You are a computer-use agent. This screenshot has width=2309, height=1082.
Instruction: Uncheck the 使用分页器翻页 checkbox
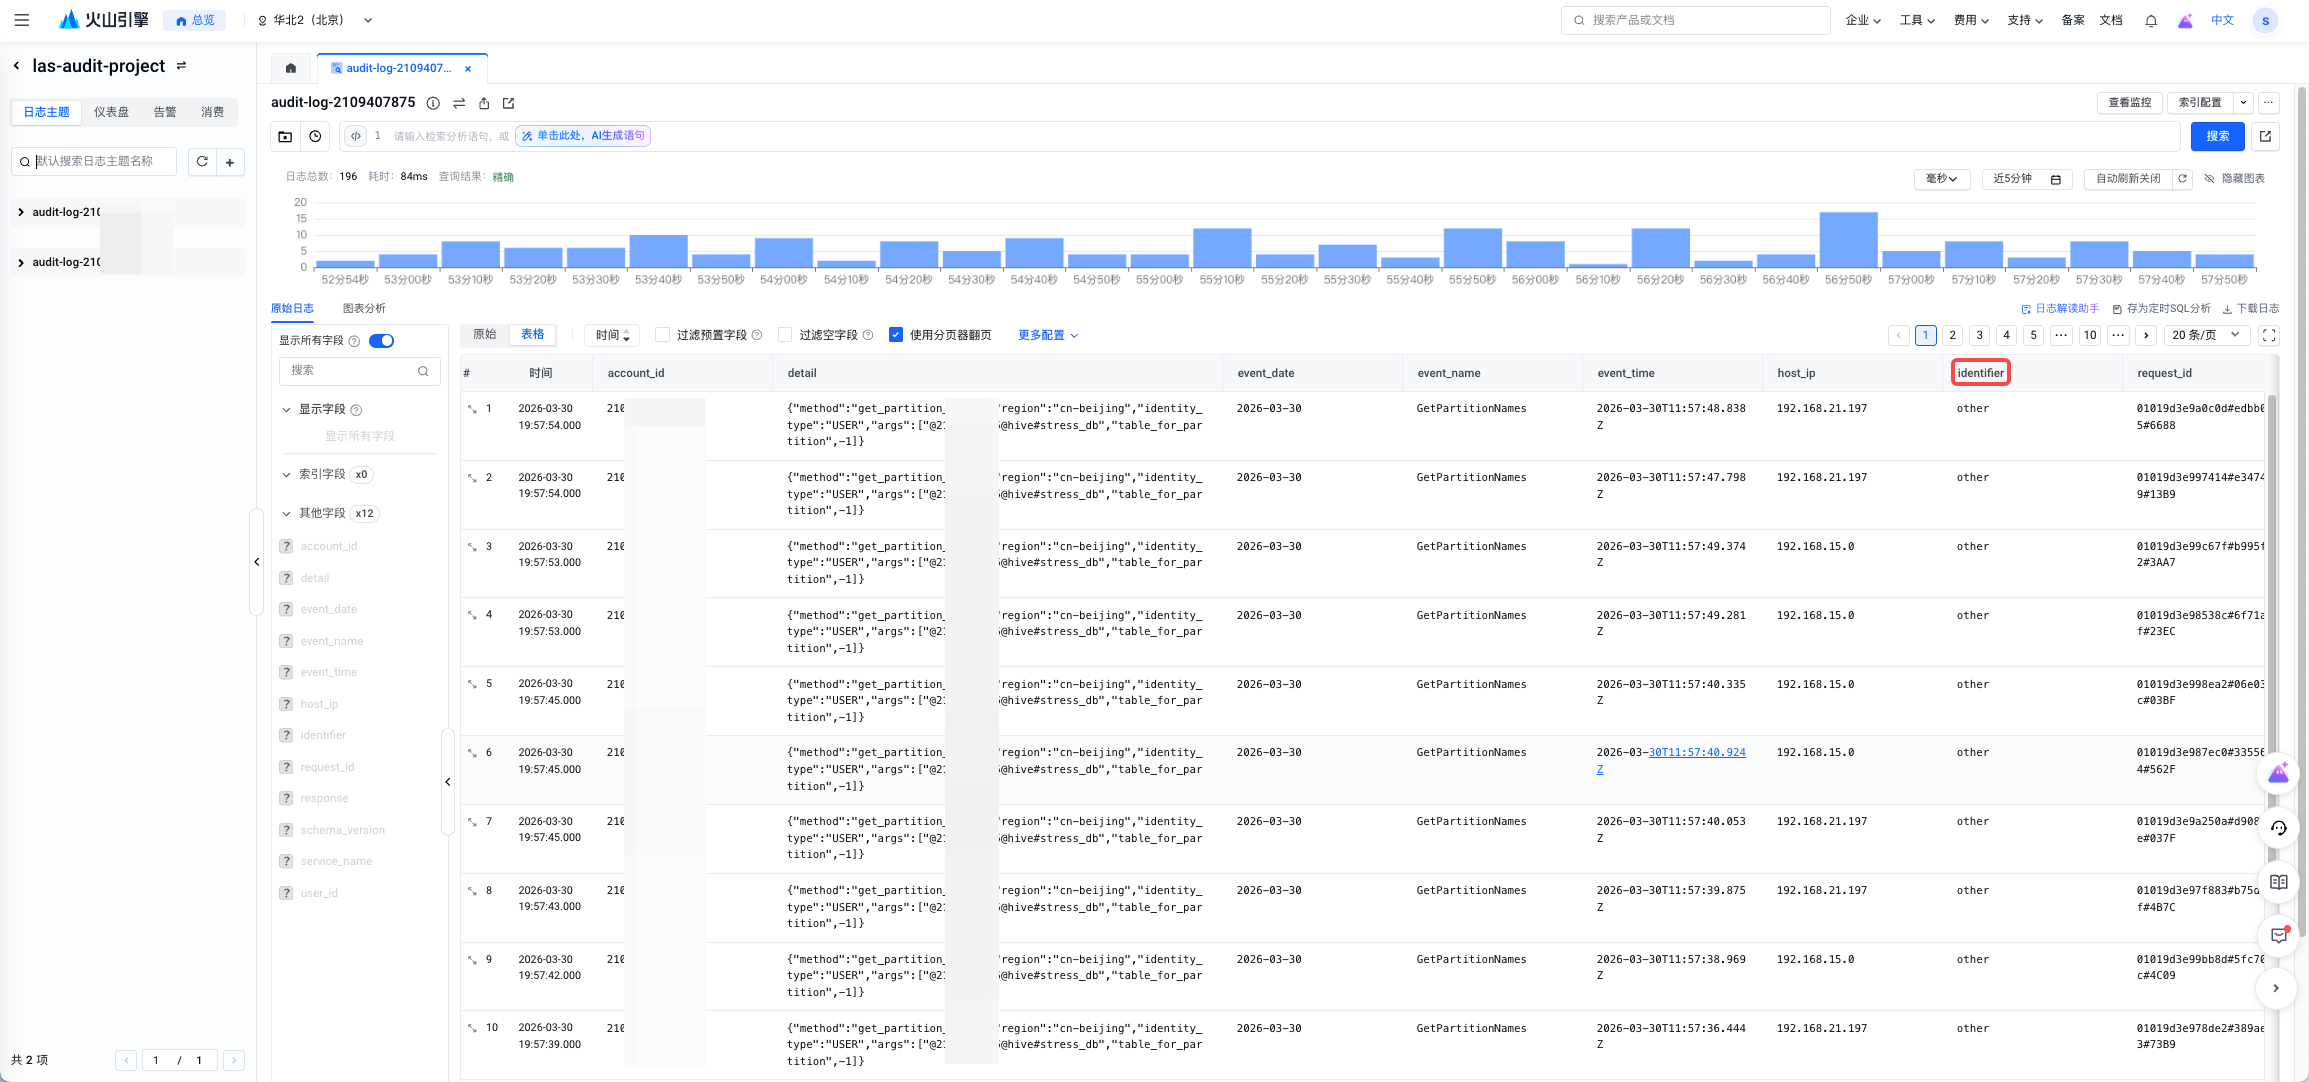(896, 335)
